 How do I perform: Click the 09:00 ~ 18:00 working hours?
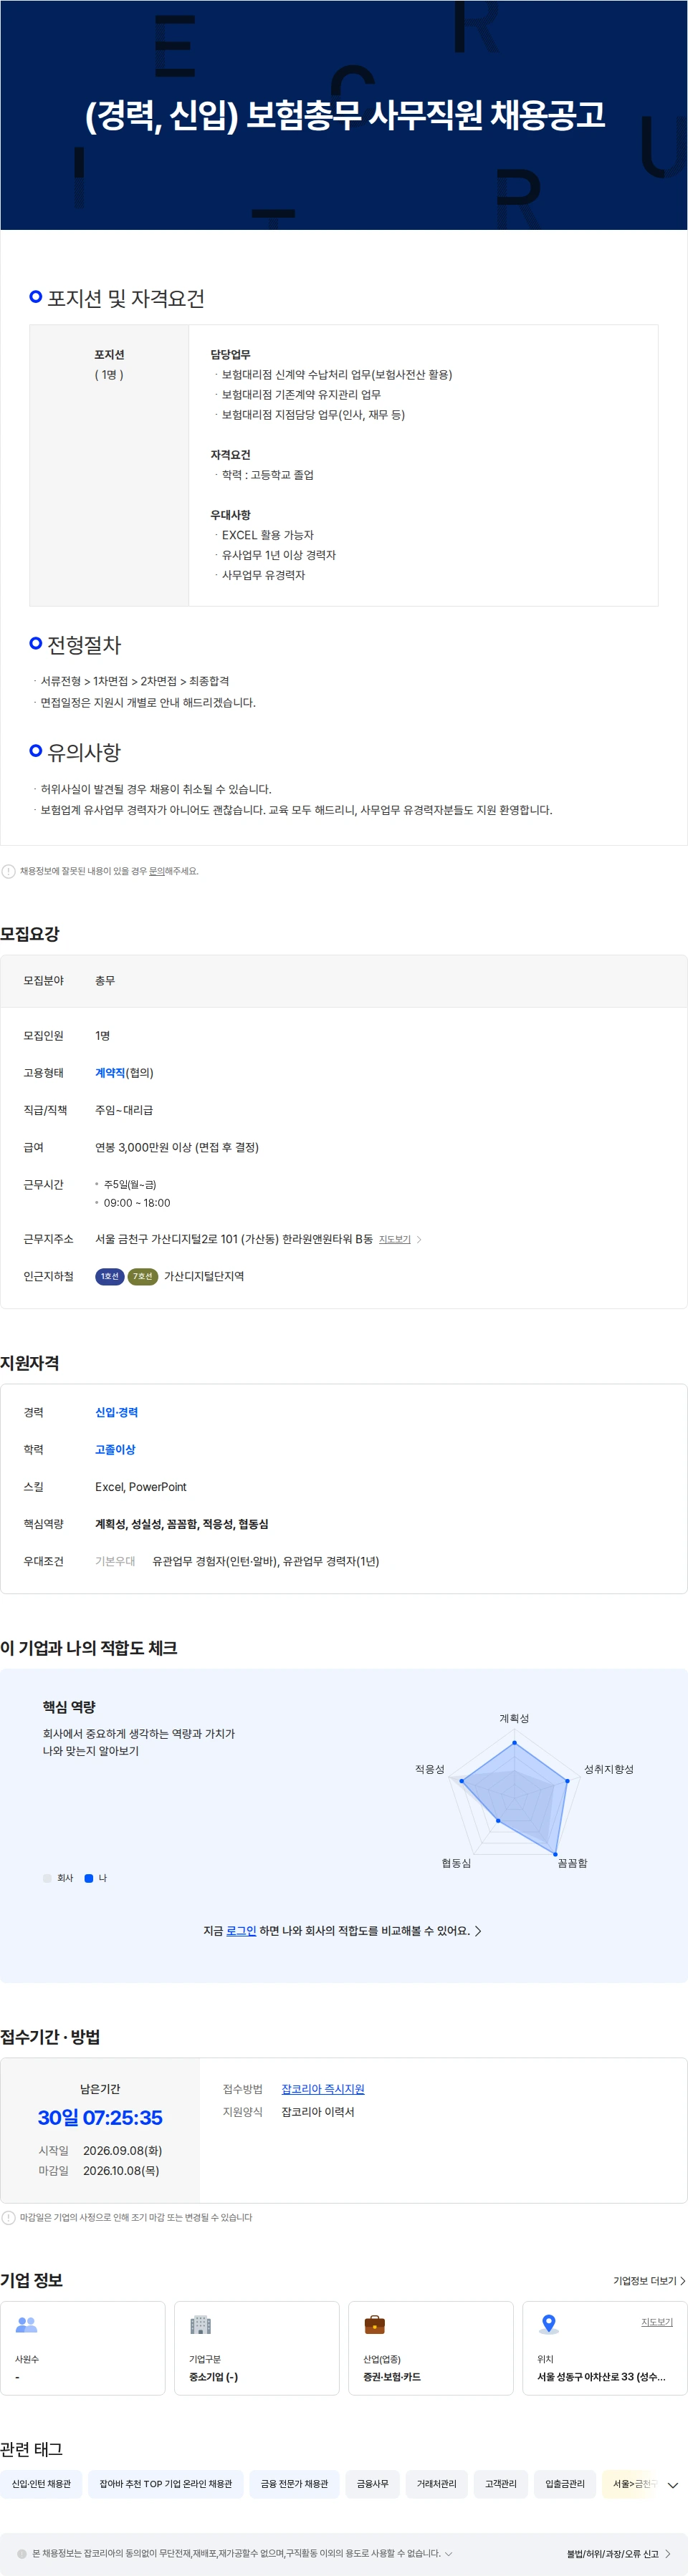pyautogui.click(x=137, y=1203)
